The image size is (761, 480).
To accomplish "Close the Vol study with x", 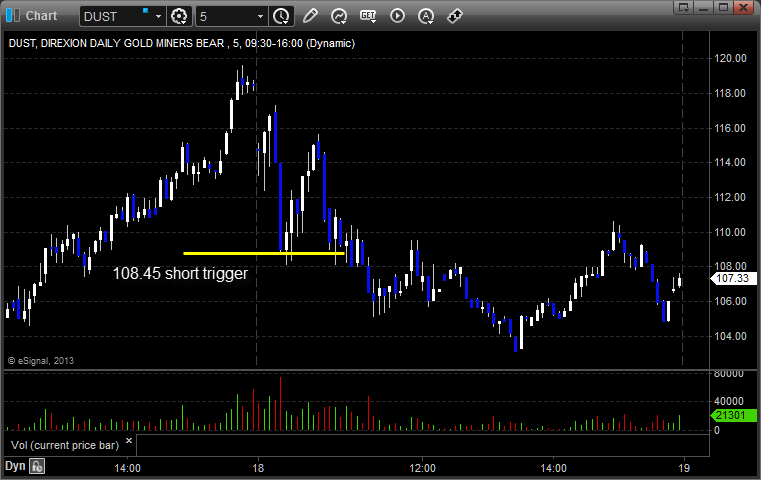I will point(129,441).
